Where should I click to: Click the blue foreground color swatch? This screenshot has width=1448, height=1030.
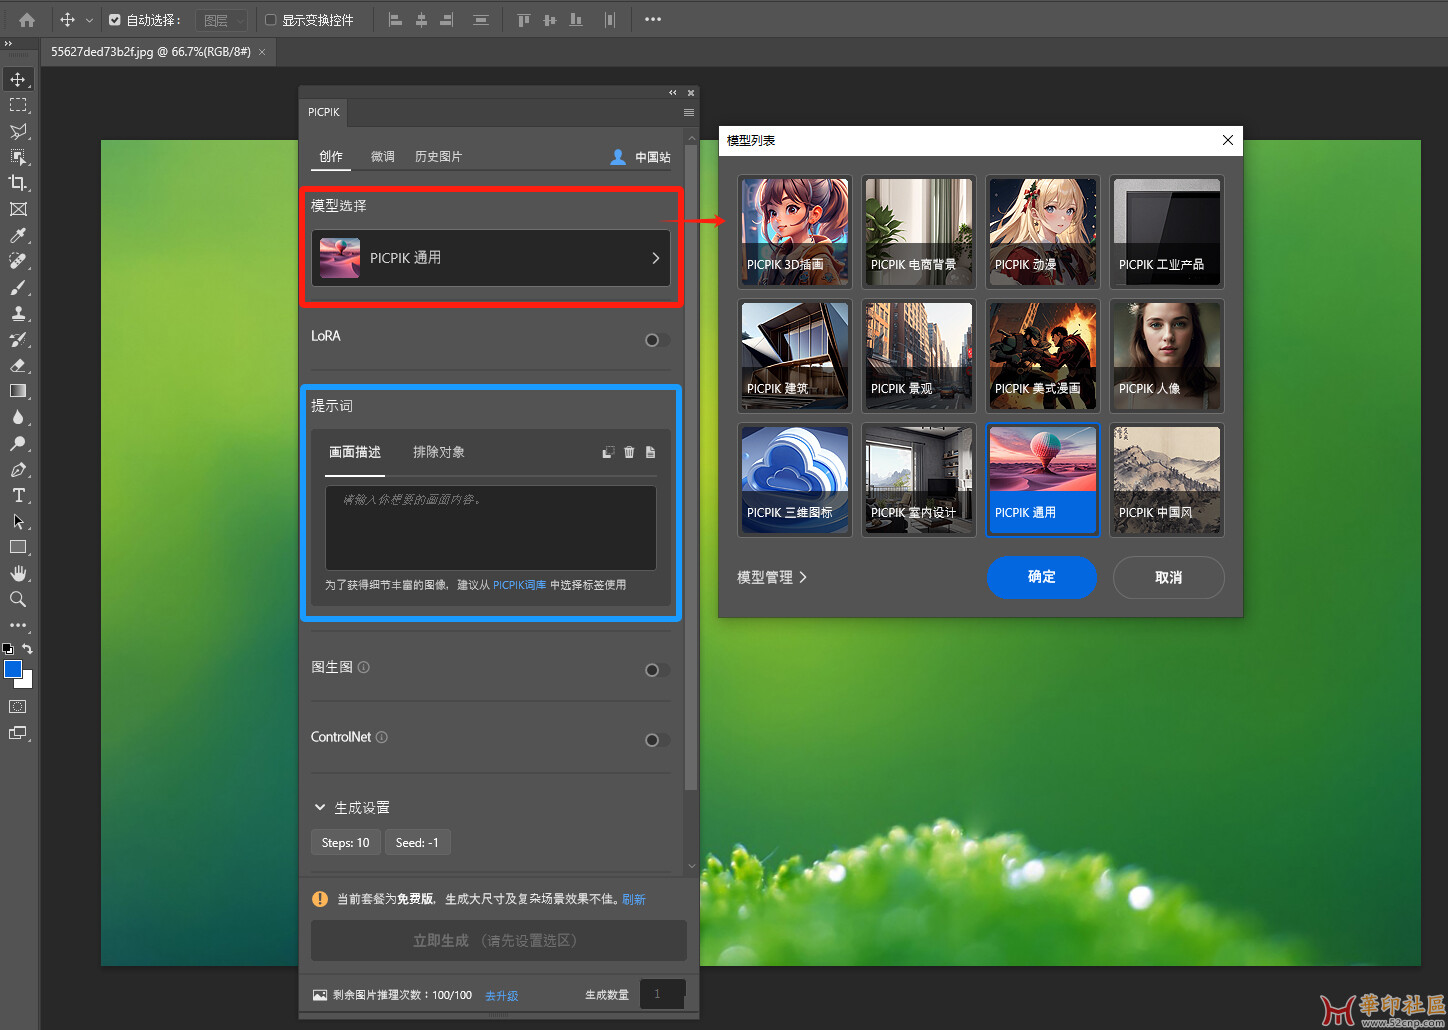(12, 669)
